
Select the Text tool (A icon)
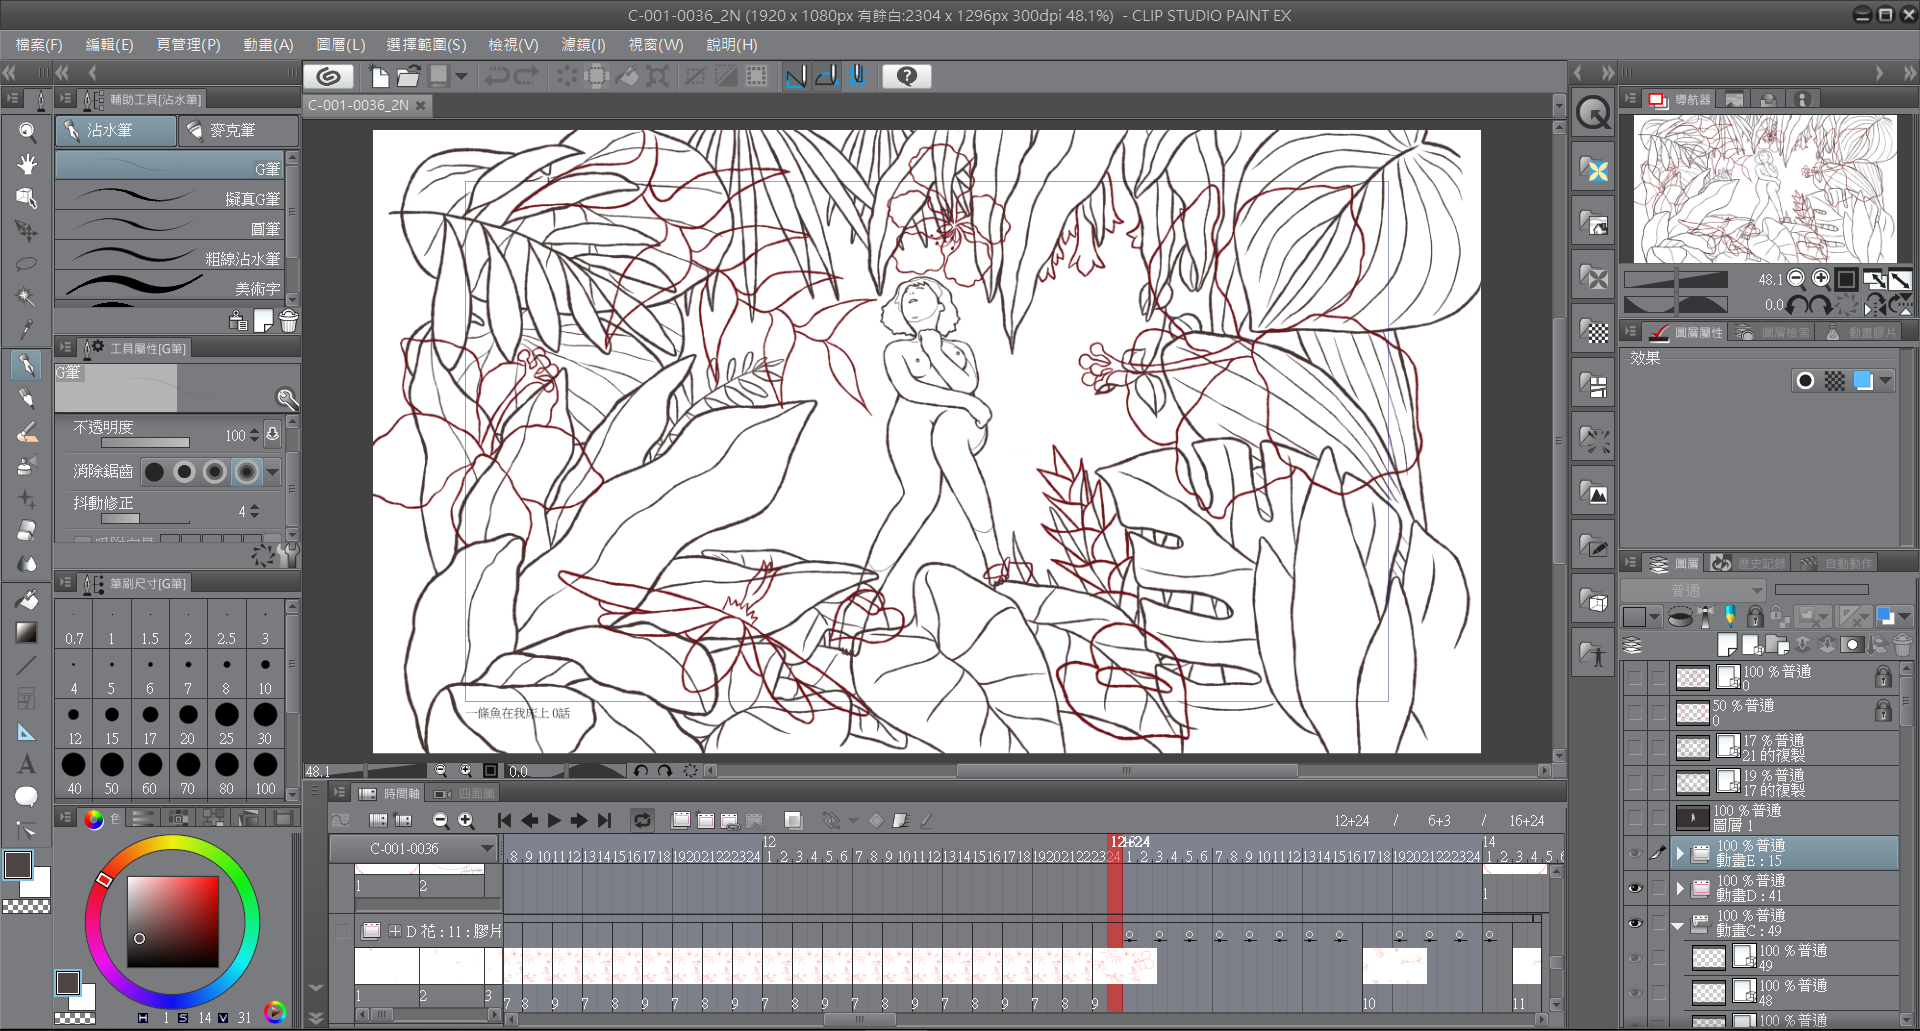click(x=27, y=764)
